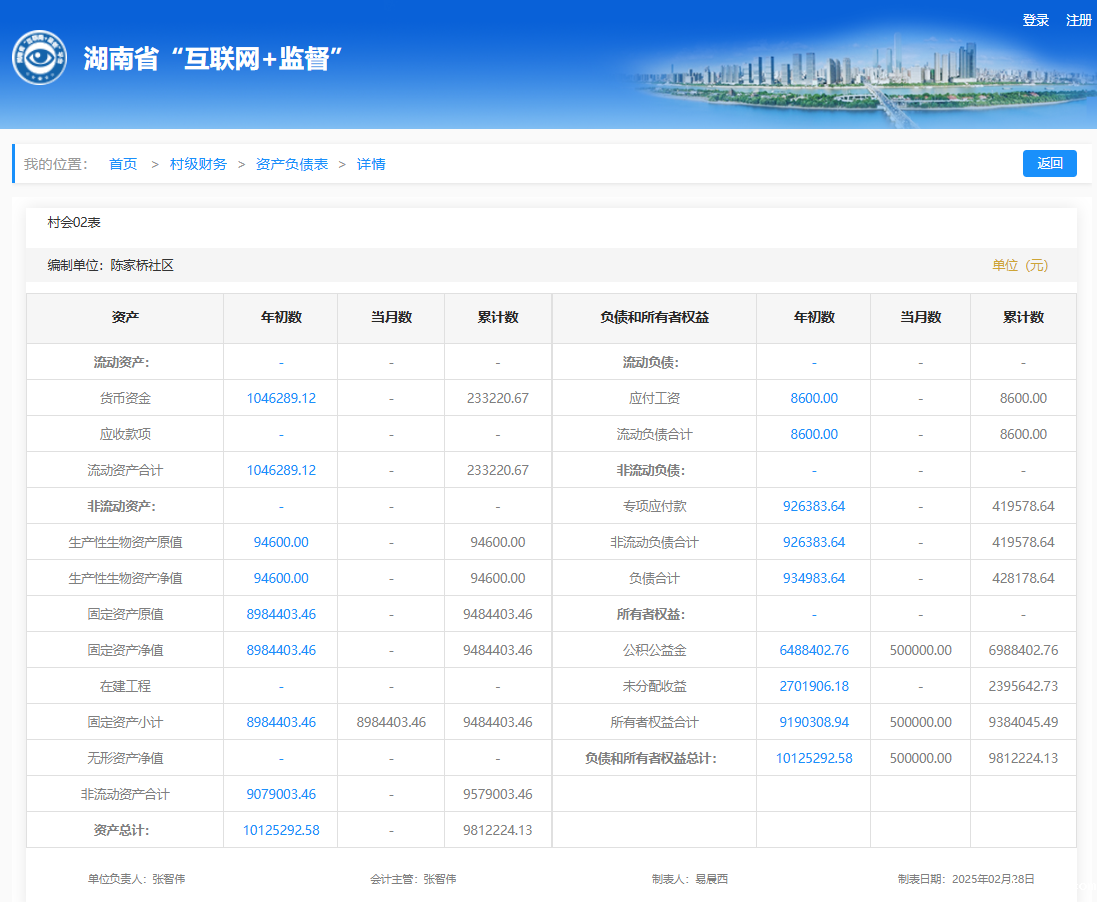
Task: Open 未分配收益 opening value 2701906.18
Action: pyautogui.click(x=814, y=686)
